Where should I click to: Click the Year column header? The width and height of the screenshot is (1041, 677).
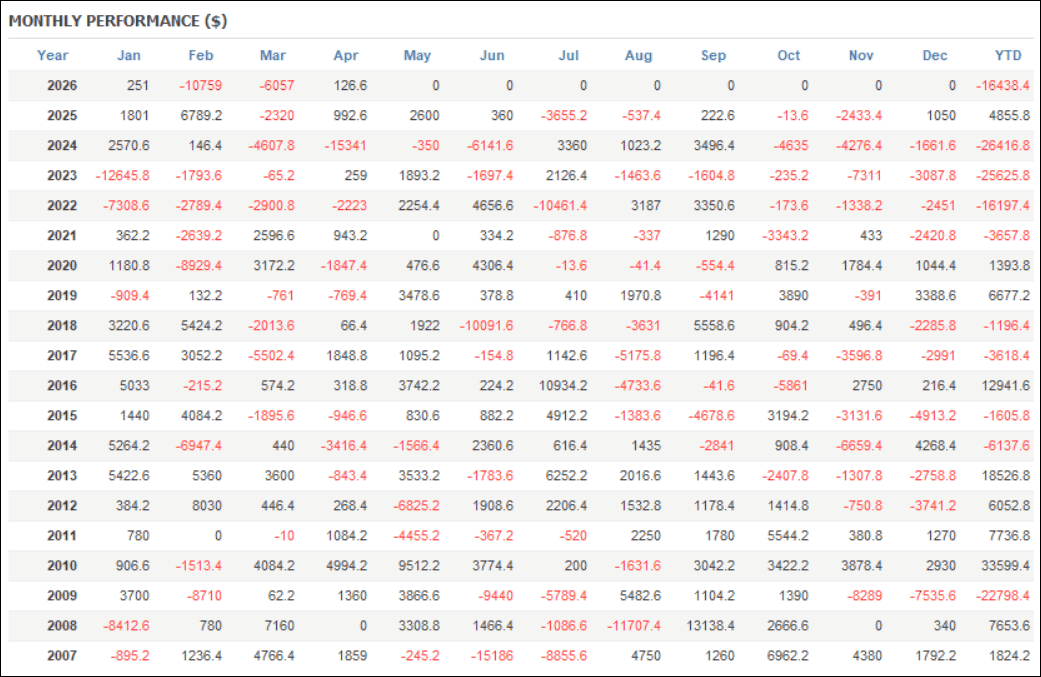pos(52,56)
